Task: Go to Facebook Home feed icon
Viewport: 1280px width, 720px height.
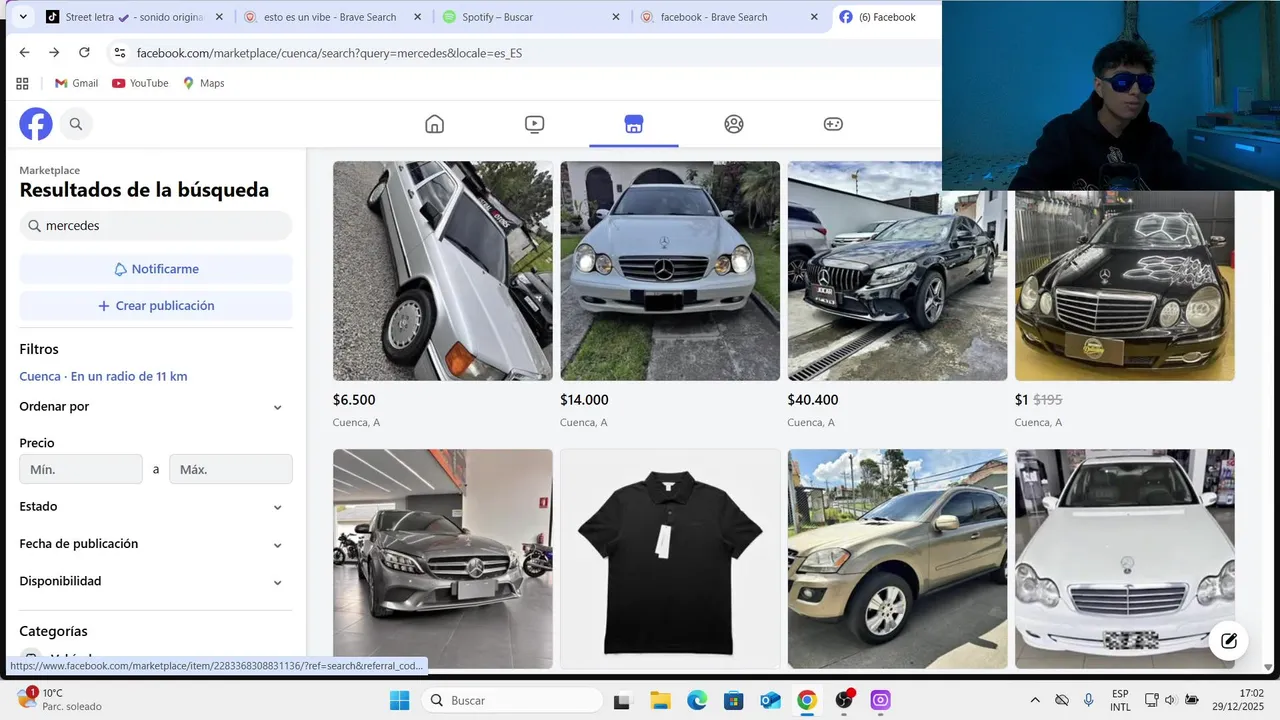Action: coord(434,124)
